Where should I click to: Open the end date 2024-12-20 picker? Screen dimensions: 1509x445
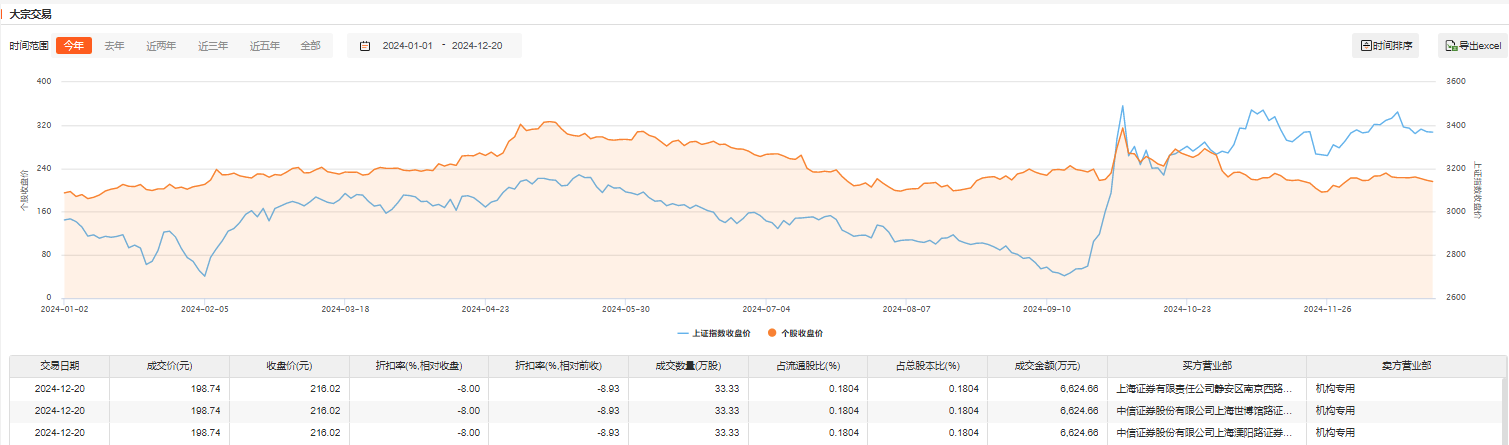point(477,46)
